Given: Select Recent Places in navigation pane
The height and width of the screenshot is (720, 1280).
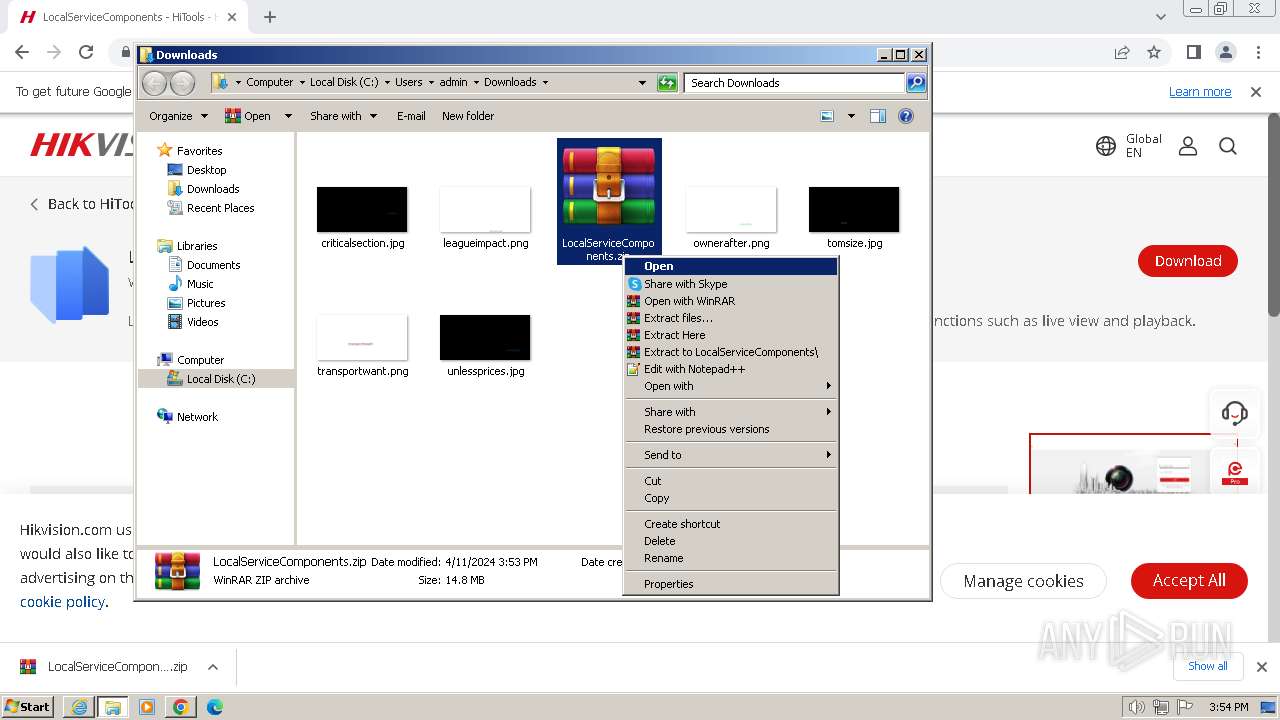Looking at the screenshot, I should [220, 208].
